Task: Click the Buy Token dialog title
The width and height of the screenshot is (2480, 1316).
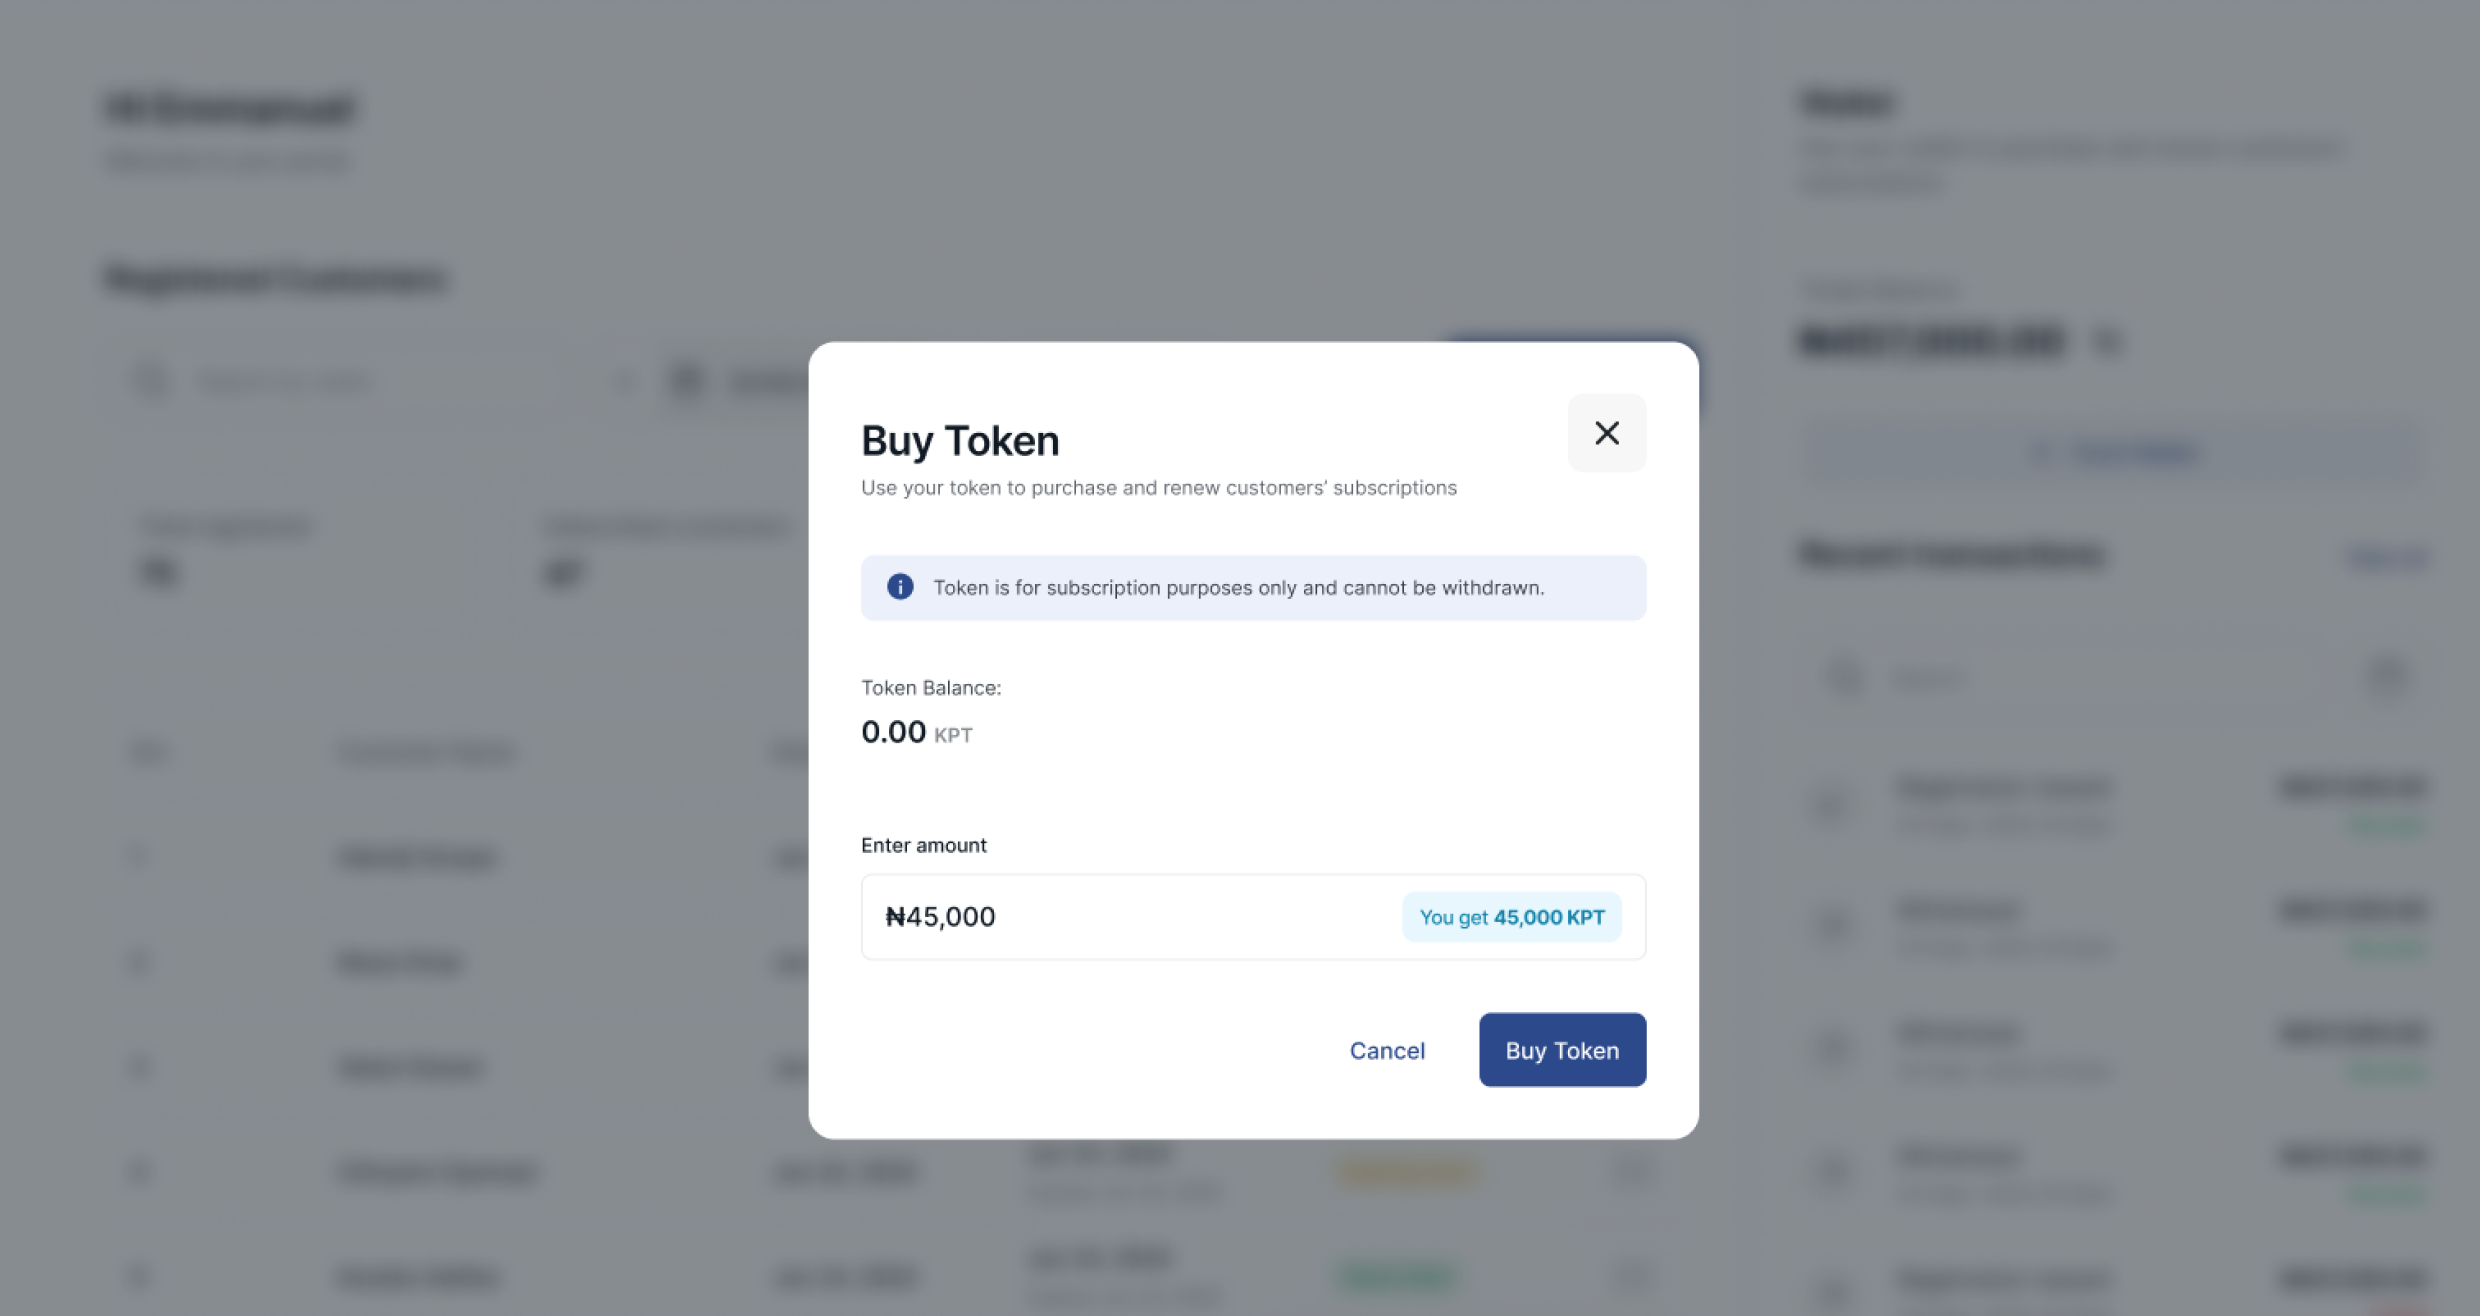Action: tap(959, 441)
